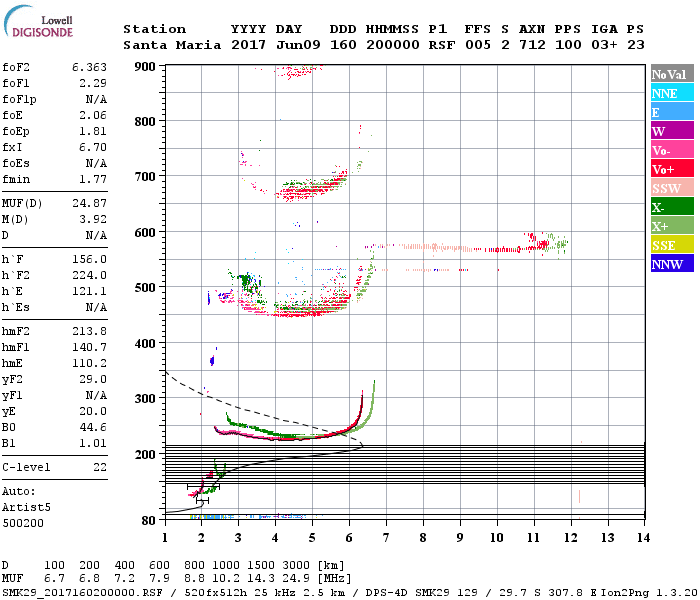Click the RSF P1 header value
700x600 pixels.
tap(442, 46)
